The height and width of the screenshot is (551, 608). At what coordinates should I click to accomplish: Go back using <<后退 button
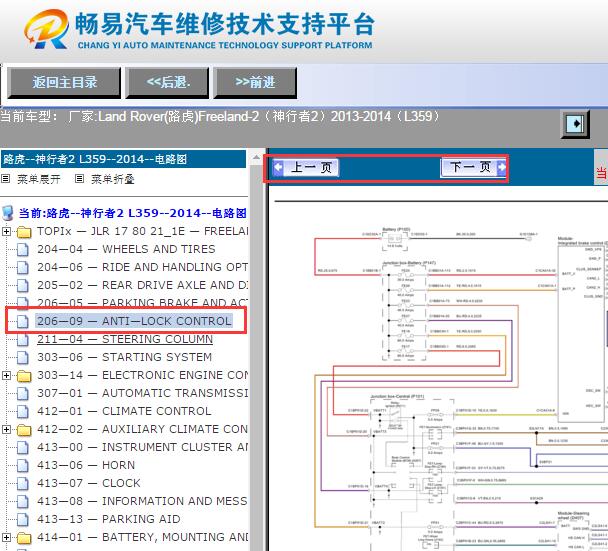[168, 82]
